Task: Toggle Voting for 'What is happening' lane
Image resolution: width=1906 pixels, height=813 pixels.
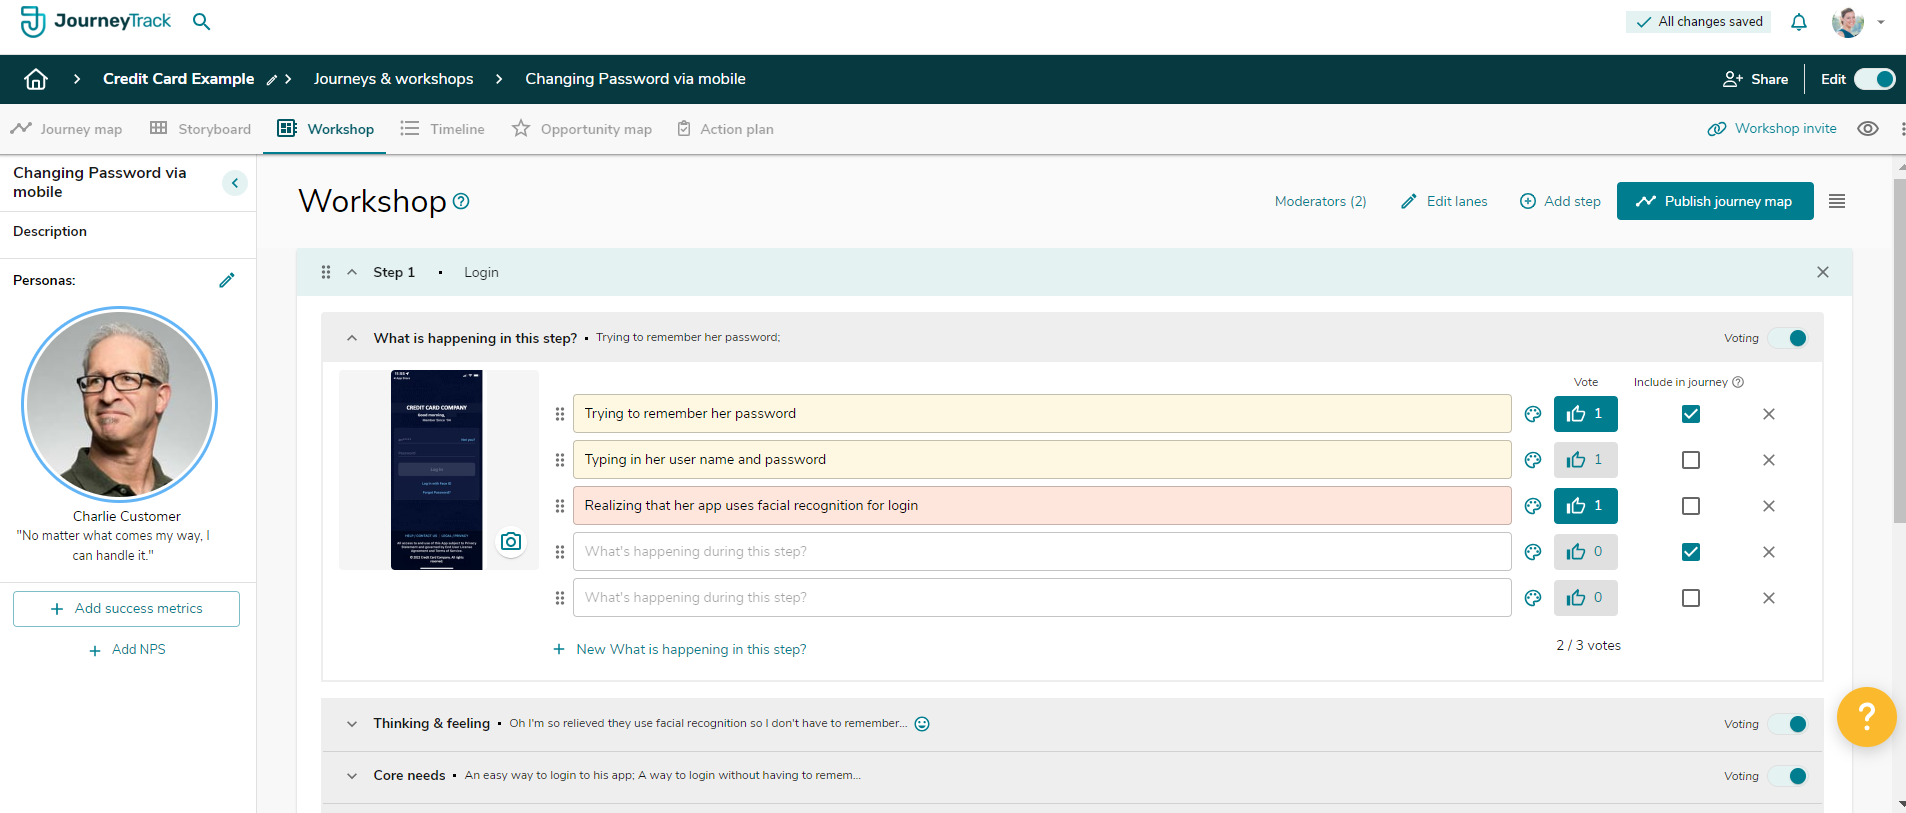Action: point(1788,338)
